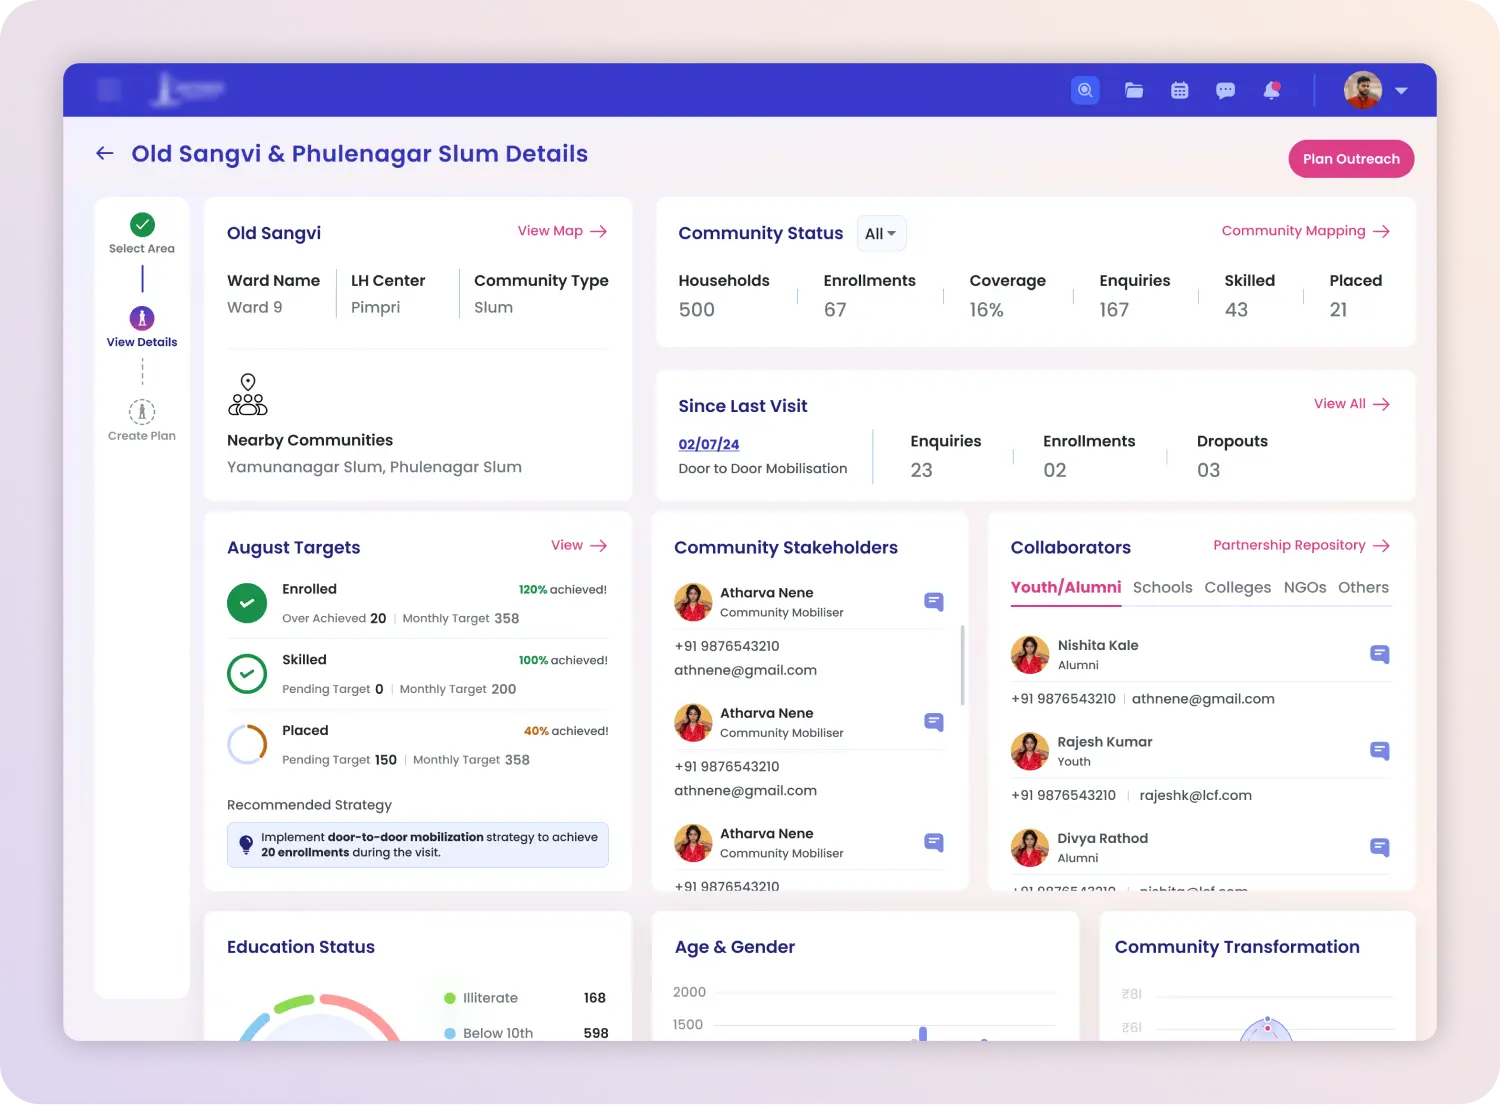Click the Plan Outreach button
Image resolution: width=1500 pixels, height=1105 pixels.
coord(1350,159)
